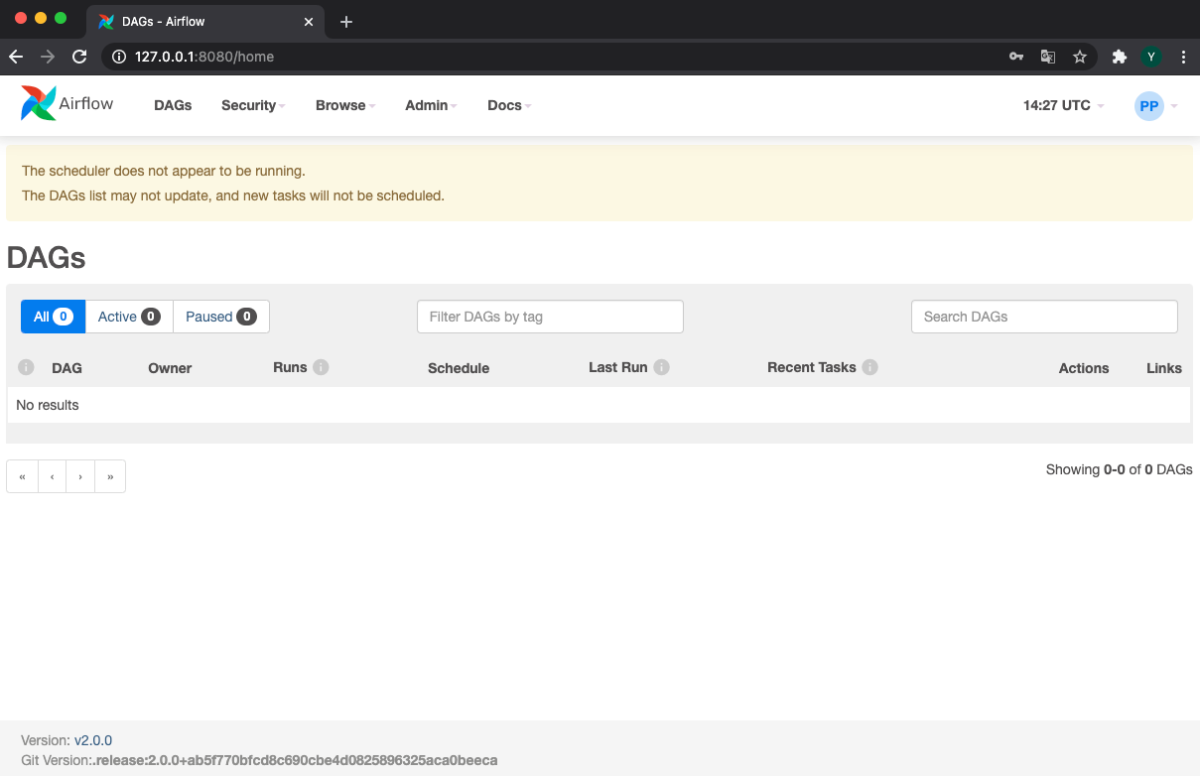
Task: Click the Schedule column header
Action: pyautogui.click(x=458, y=368)
